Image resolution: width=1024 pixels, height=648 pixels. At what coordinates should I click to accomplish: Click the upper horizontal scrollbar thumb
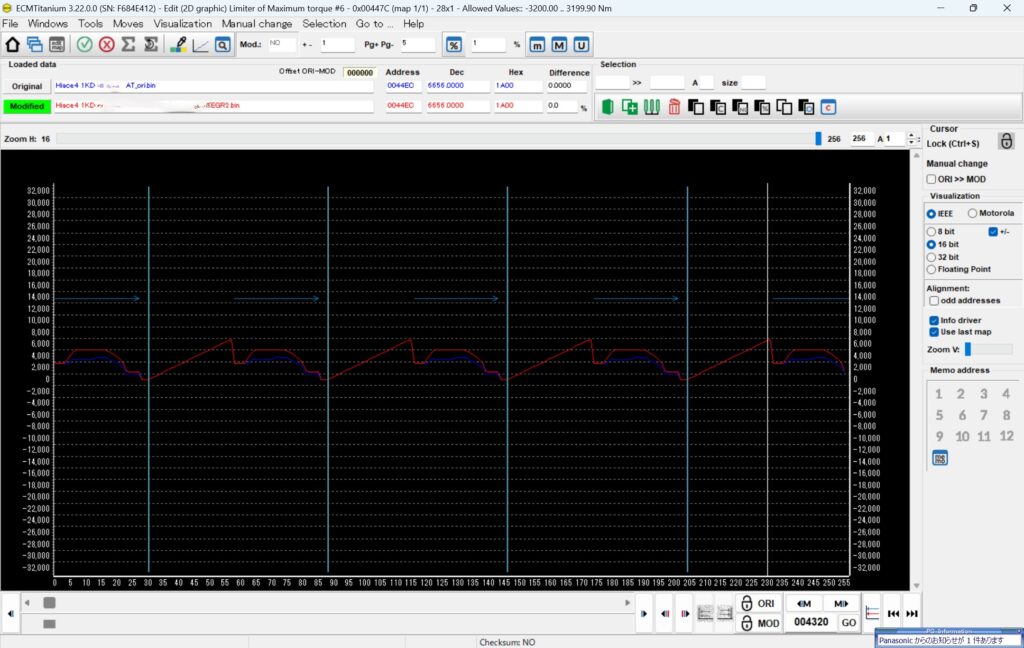49,602
